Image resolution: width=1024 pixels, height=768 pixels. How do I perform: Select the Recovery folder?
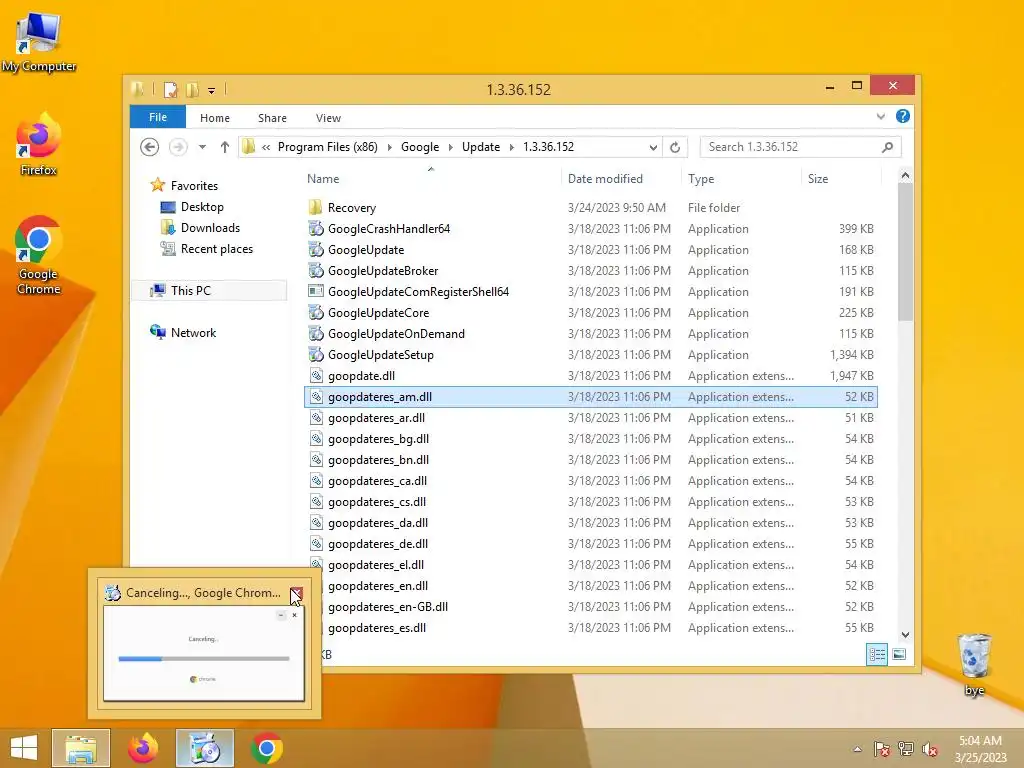point(591,208)
